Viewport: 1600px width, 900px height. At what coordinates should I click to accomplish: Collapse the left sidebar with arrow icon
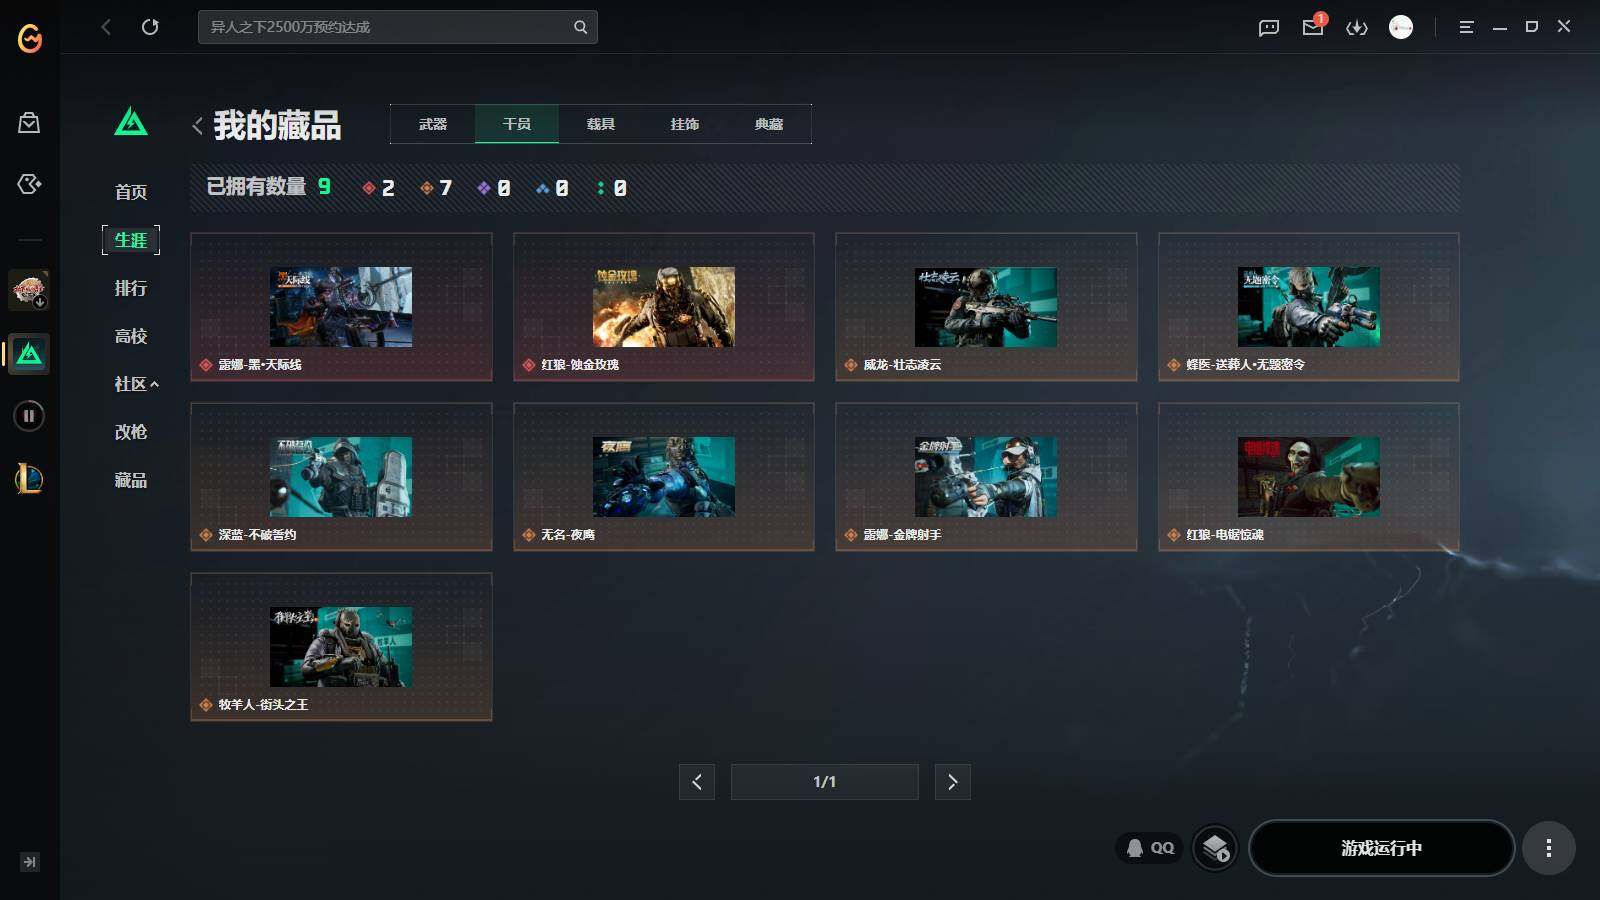click(x=29, y=862)
